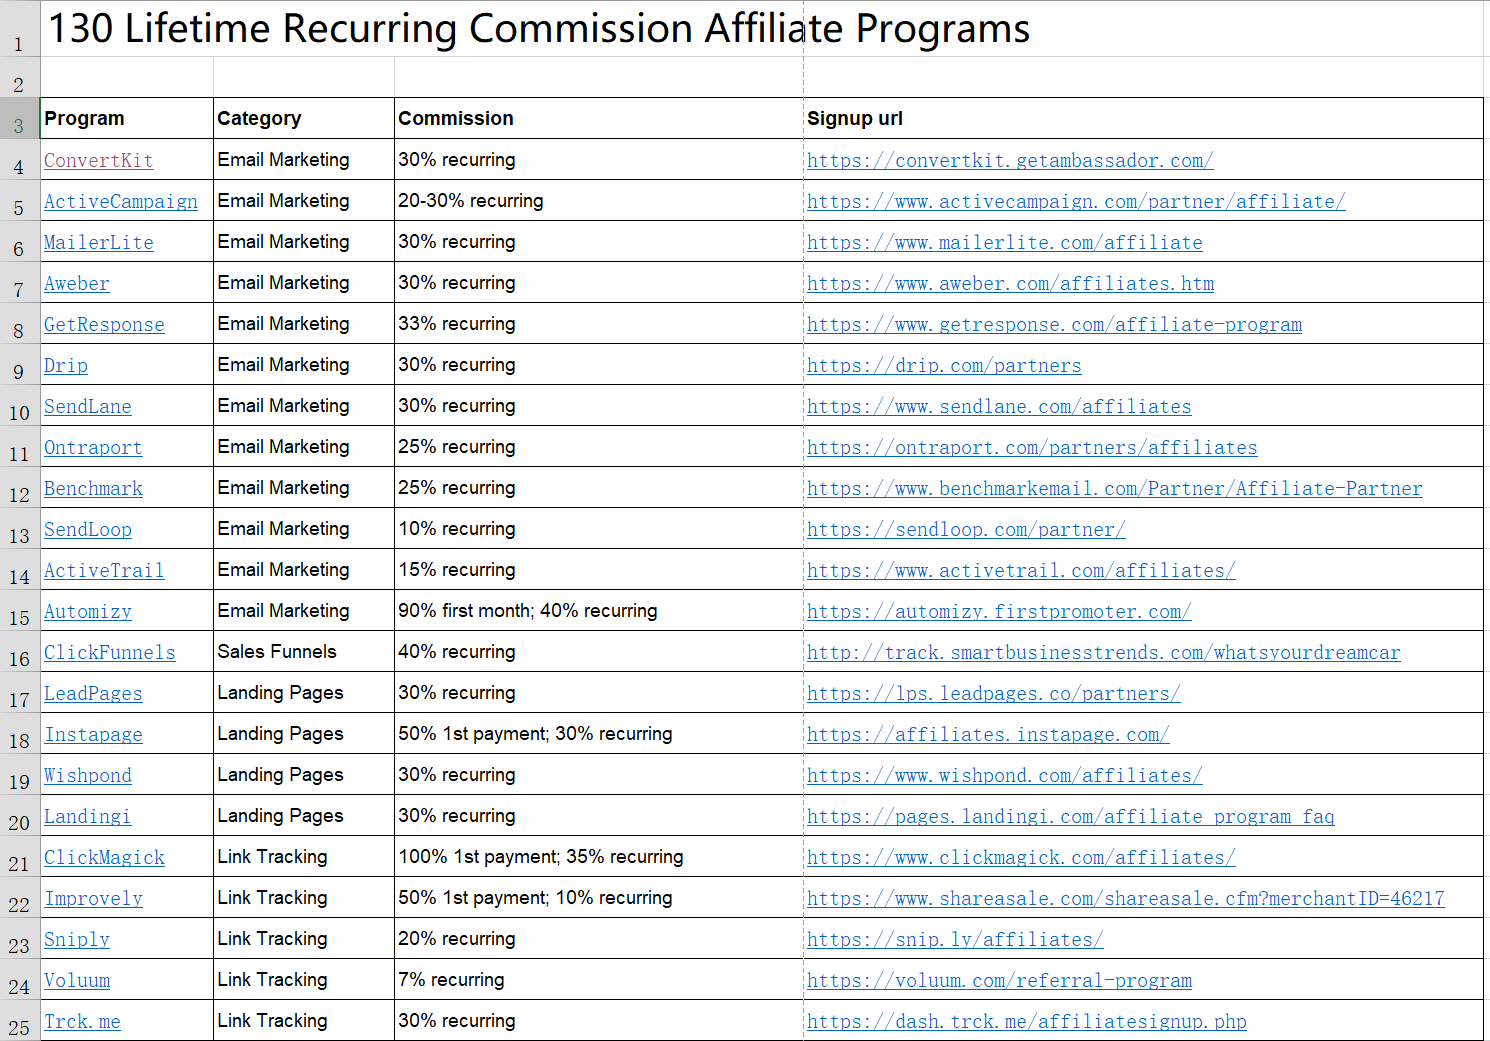This screenshot has width=1490, height=1041.
Task: Open the voluum.com/referral-program URL
Action: 999,980
